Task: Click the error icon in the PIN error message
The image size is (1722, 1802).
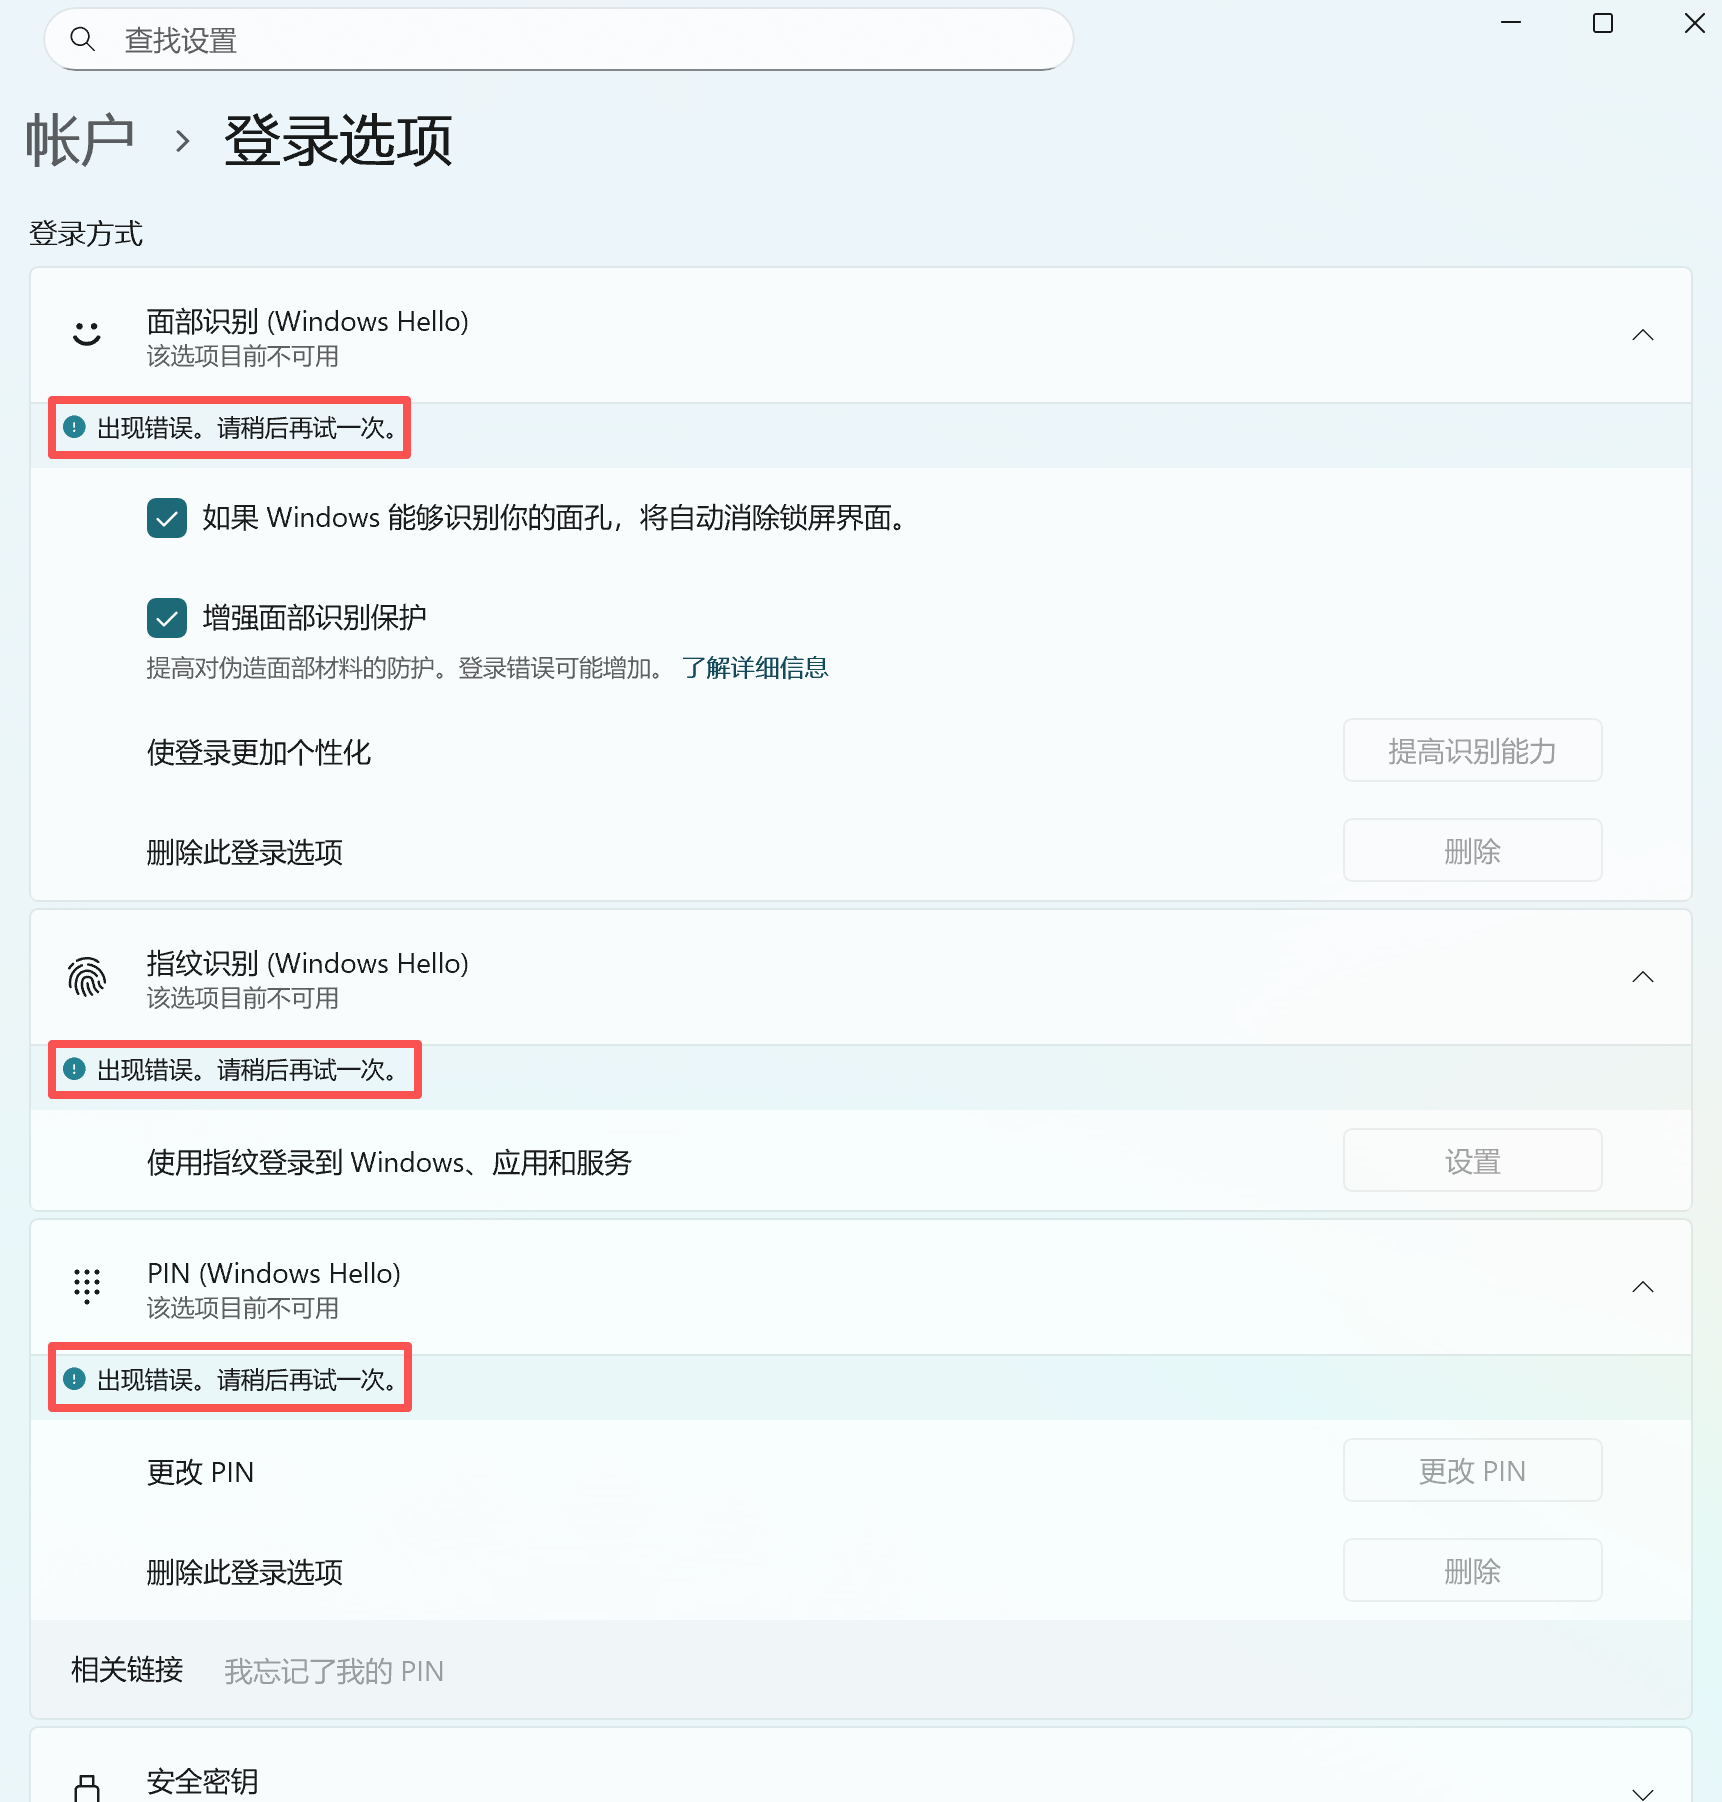Action: point(73,1378)
